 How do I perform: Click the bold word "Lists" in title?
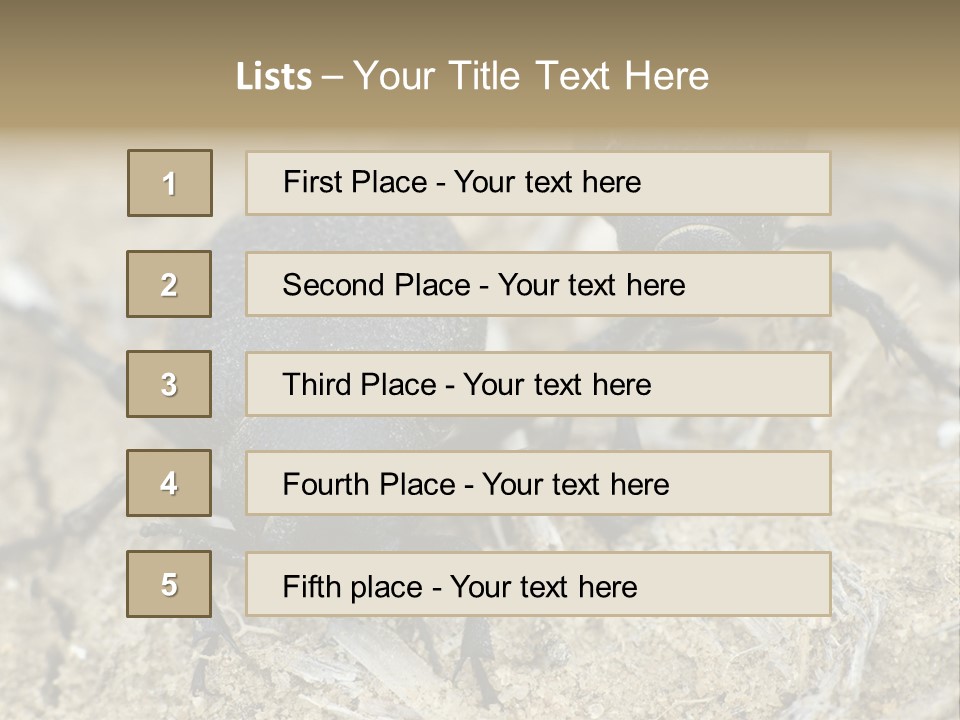click(274, 76)
